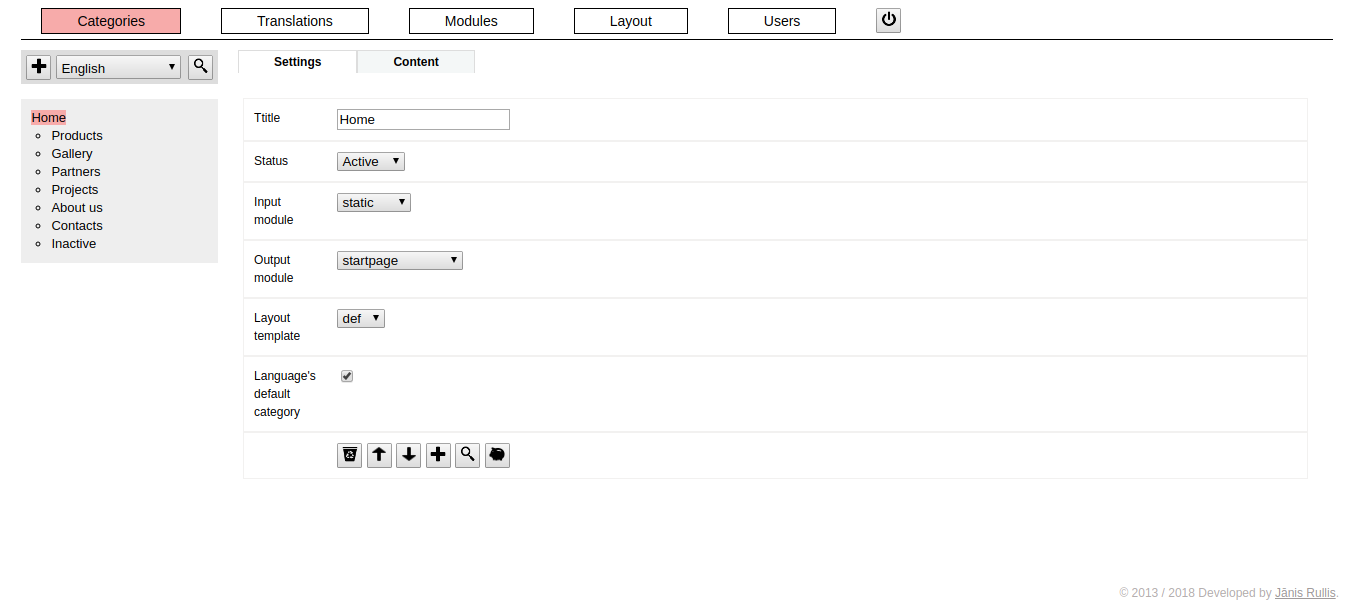
Task: Click the recycle bin delete icon
Action: [x=349, y=455]
